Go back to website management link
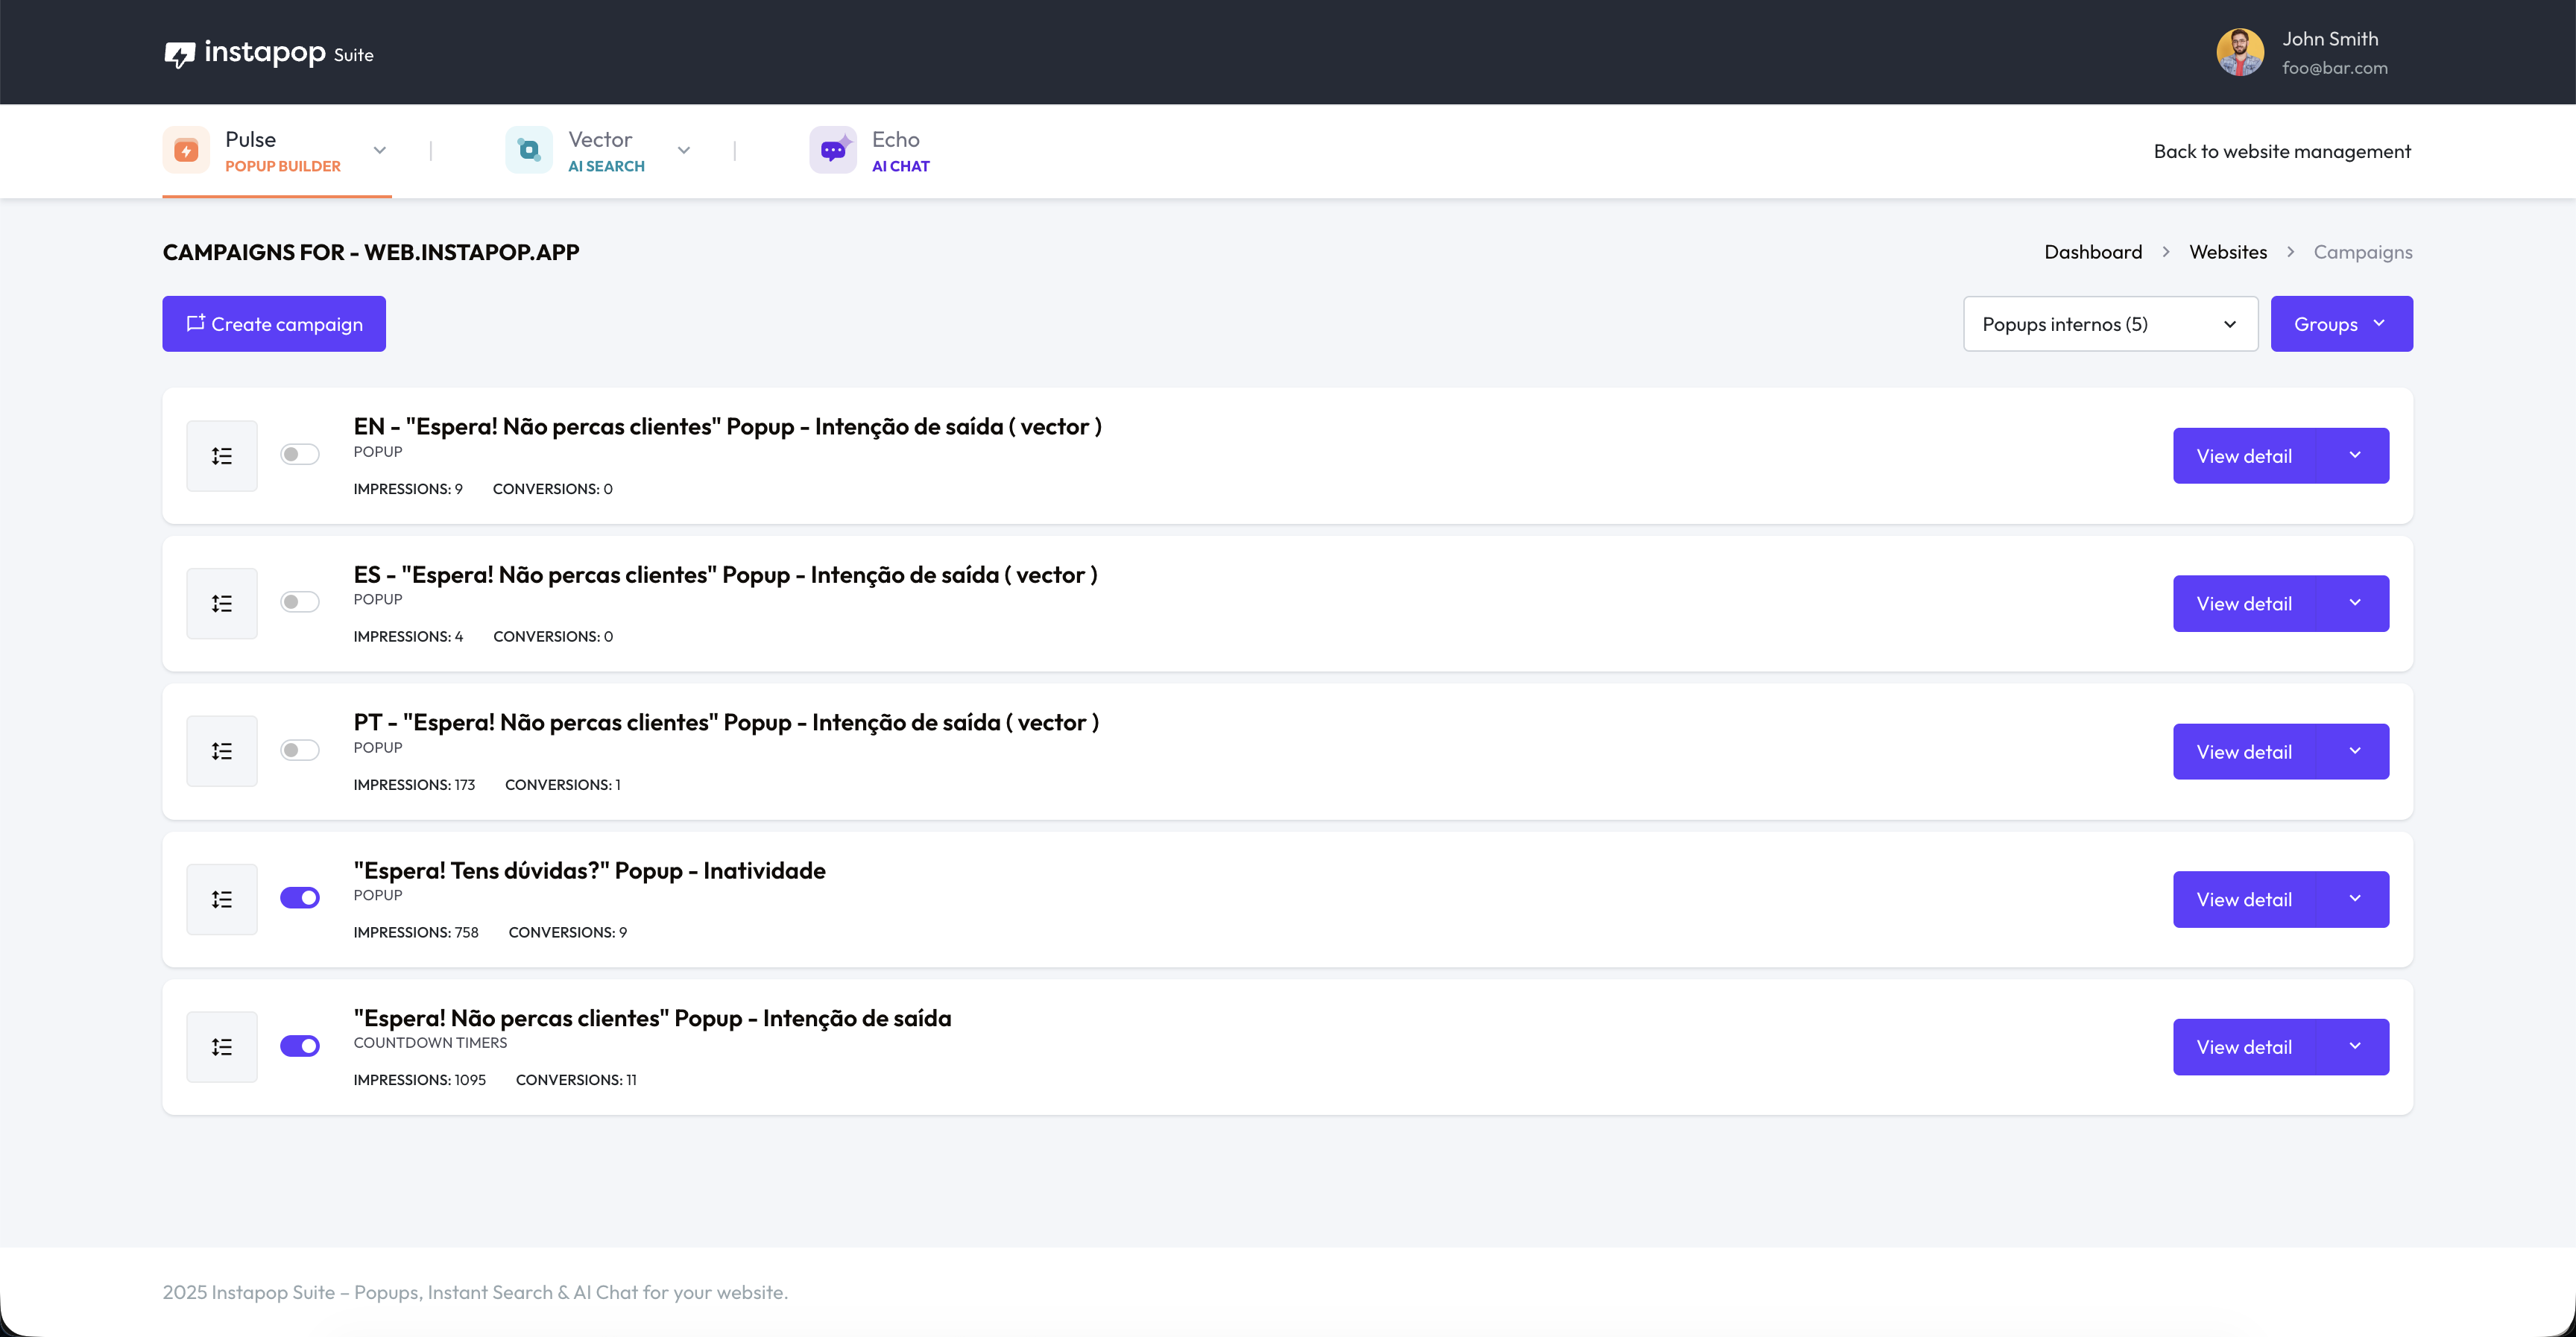 click(x=2282, y=151)
